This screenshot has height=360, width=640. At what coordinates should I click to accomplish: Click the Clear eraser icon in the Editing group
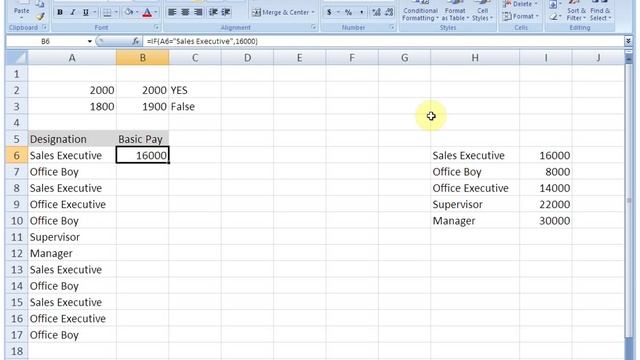[x=553, y=17]
